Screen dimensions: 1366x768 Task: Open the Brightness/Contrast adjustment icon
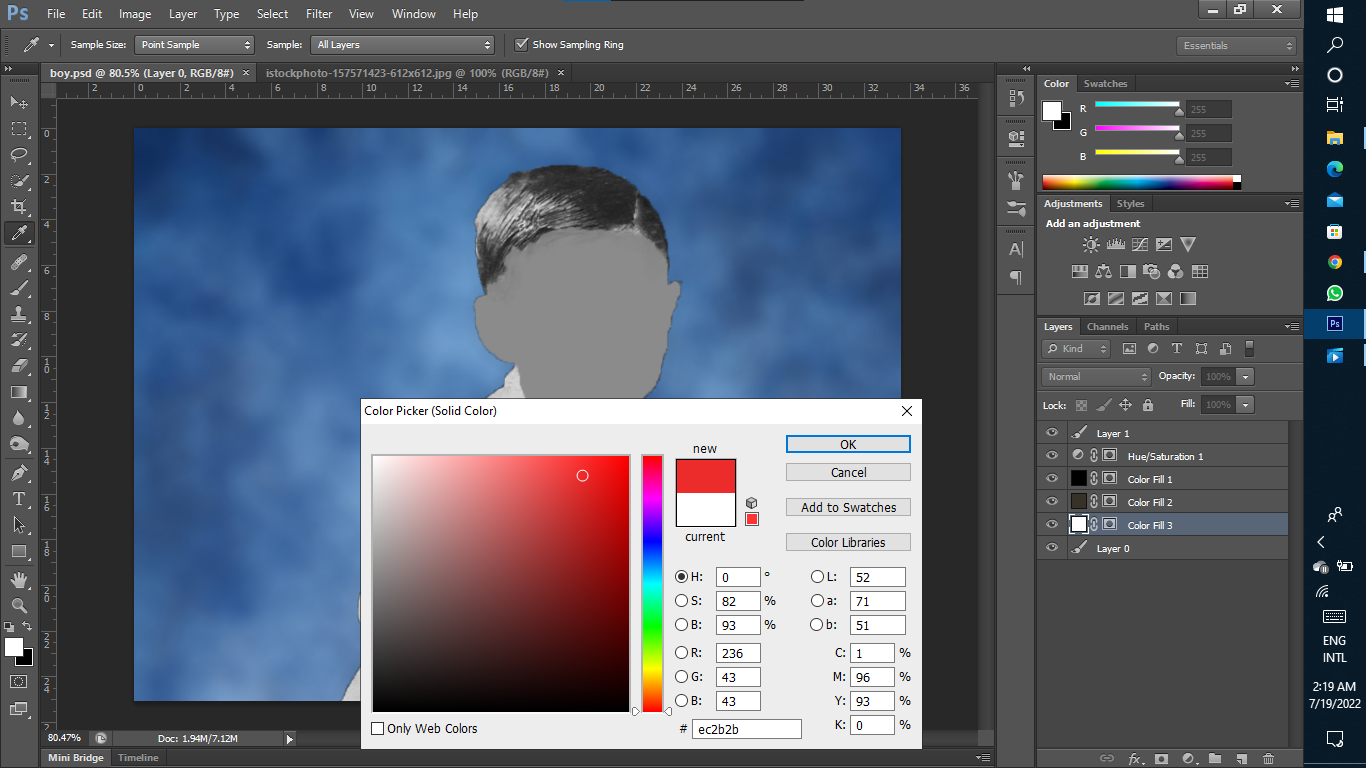coord(1090,243)
